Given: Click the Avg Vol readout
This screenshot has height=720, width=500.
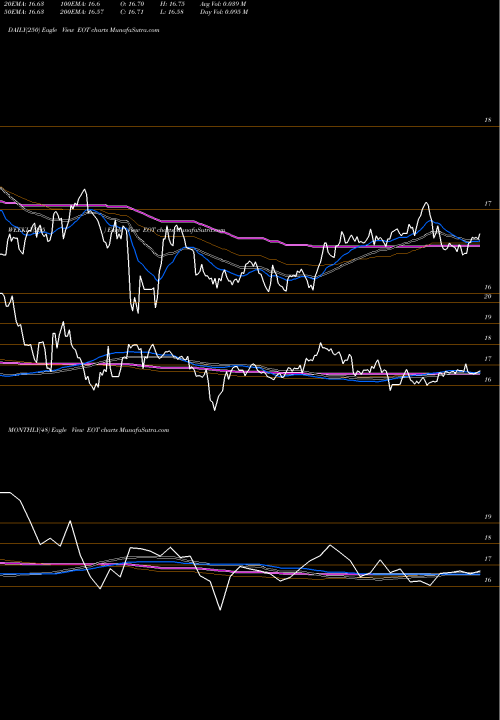Looking at the screenshot, I should coord(223,4).
